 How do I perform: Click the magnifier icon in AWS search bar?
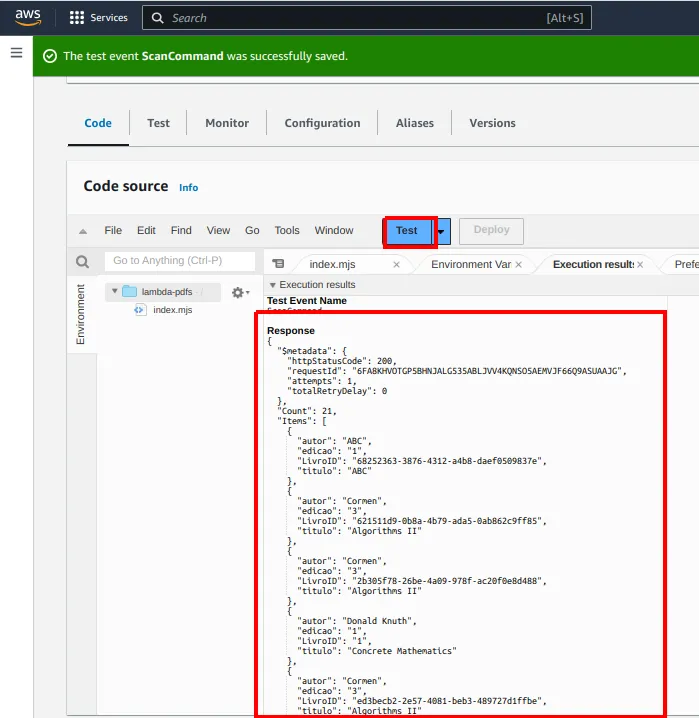157,18
